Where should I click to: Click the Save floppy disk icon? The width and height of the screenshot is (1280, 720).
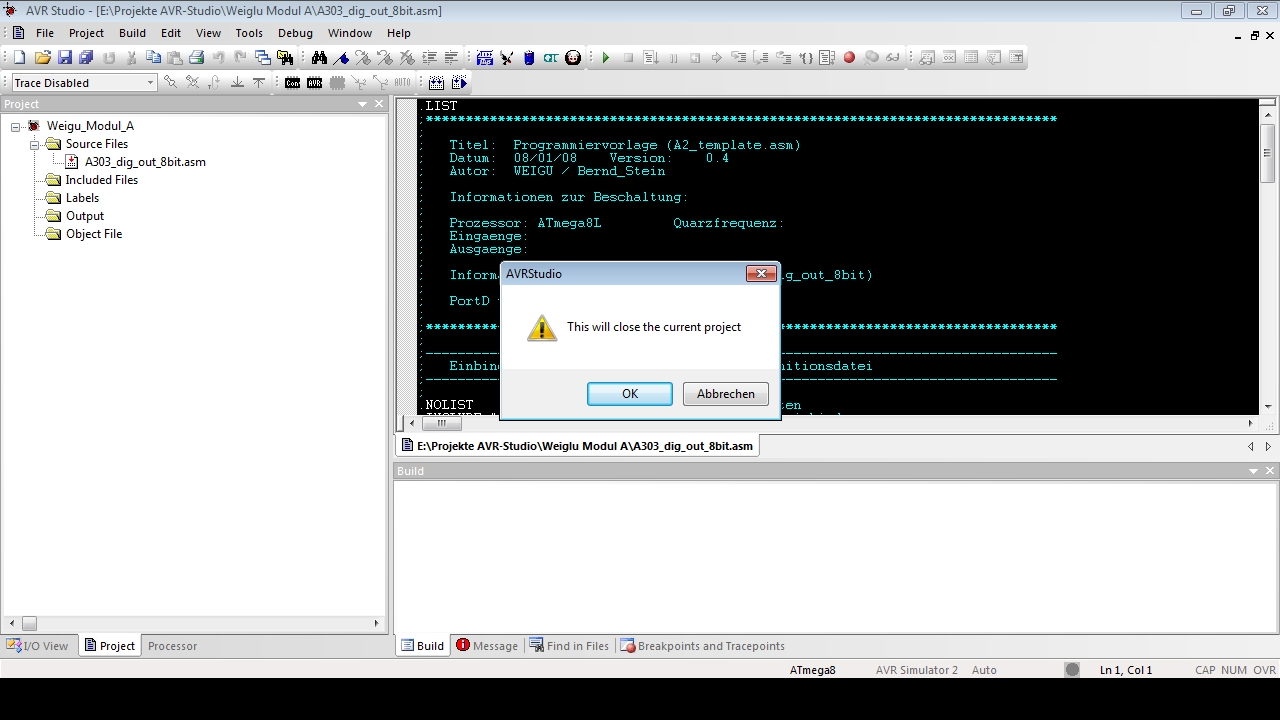tap(65, 58)
